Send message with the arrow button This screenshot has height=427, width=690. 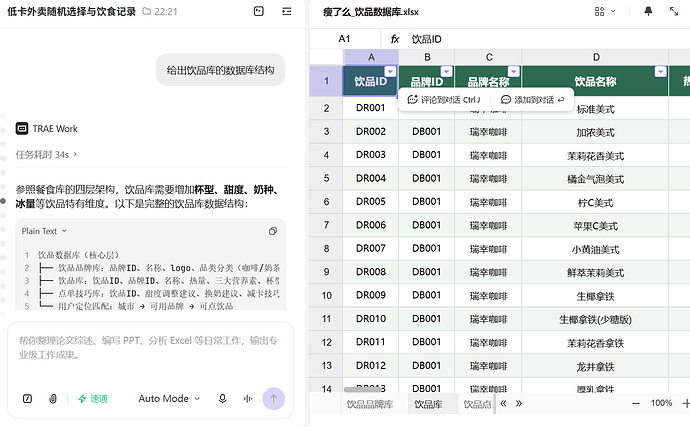pyautogui.click(x=274, y=399)
